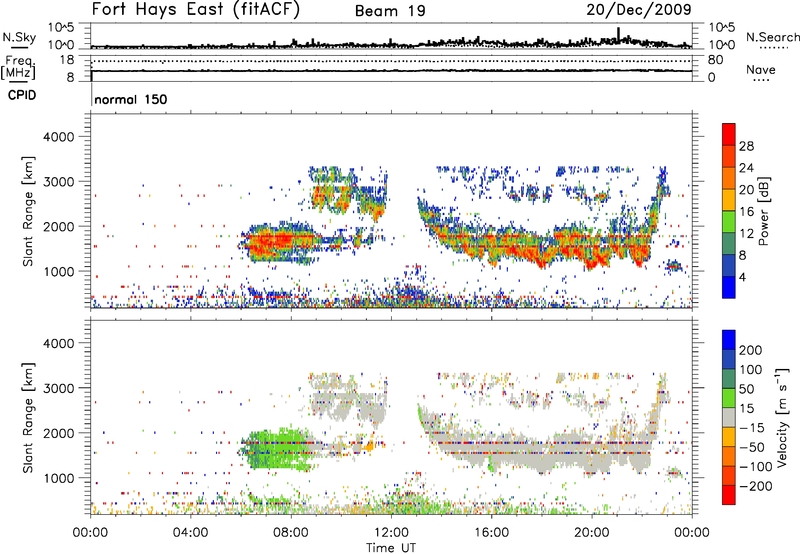Click the 'N.Sky' legend label
Screen dimensions: 800x554
tap(19, 37)
